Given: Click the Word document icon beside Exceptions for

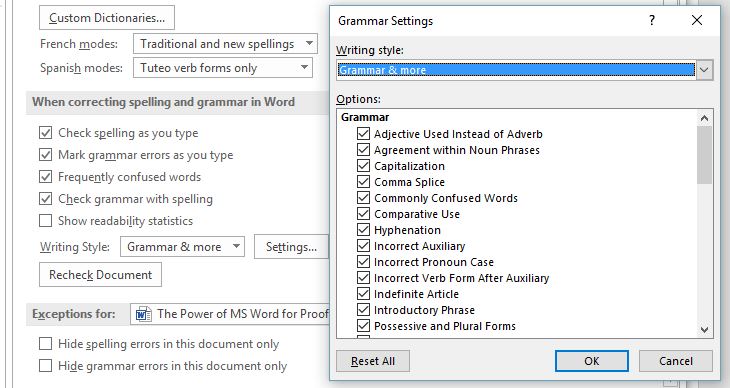Looking at the screenshot, I should (143, 314).
